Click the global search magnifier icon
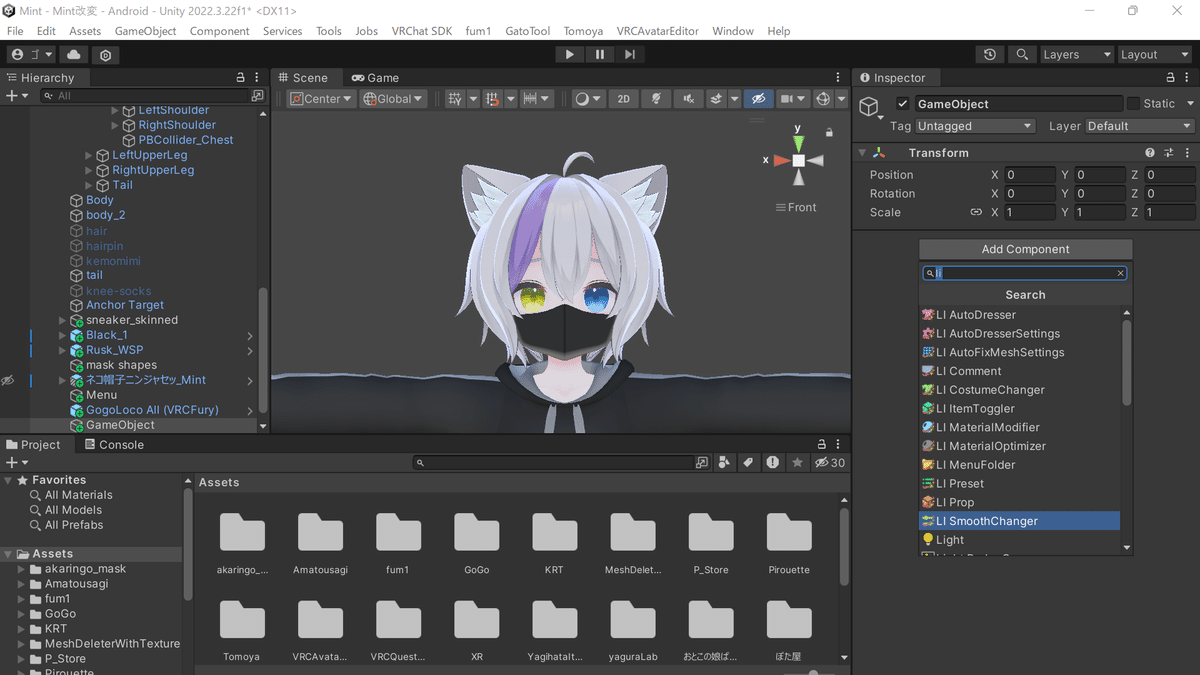 coord(1021,55)
